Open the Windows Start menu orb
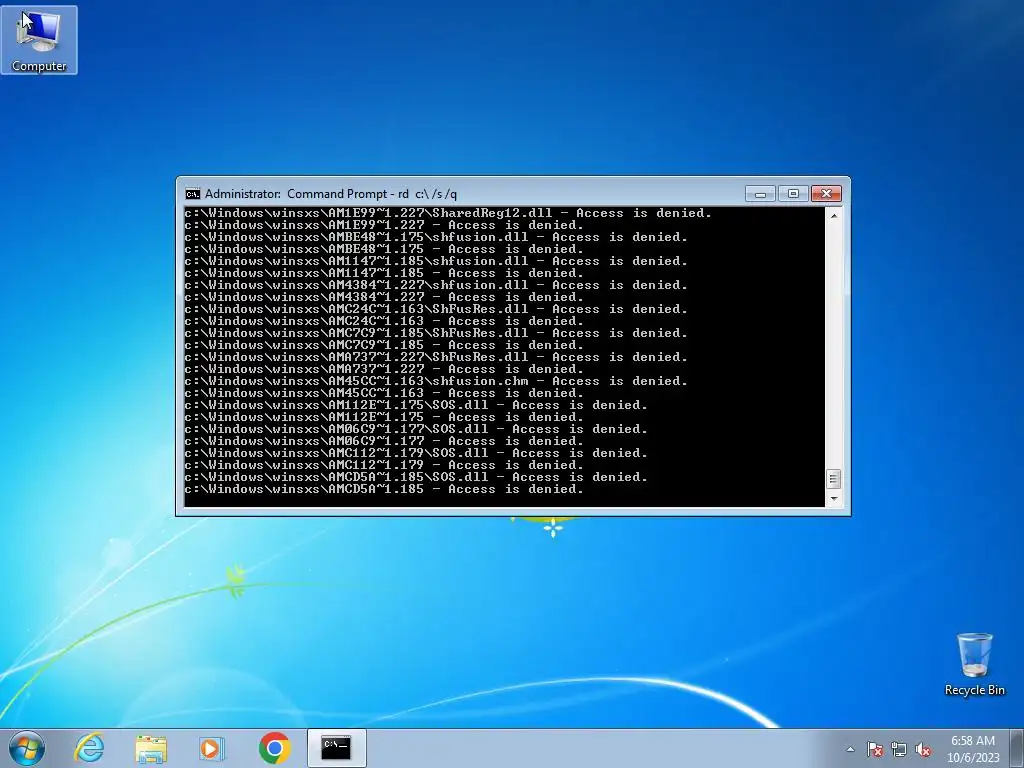Viewport: 1024px width, 768px height. (27, 748)
